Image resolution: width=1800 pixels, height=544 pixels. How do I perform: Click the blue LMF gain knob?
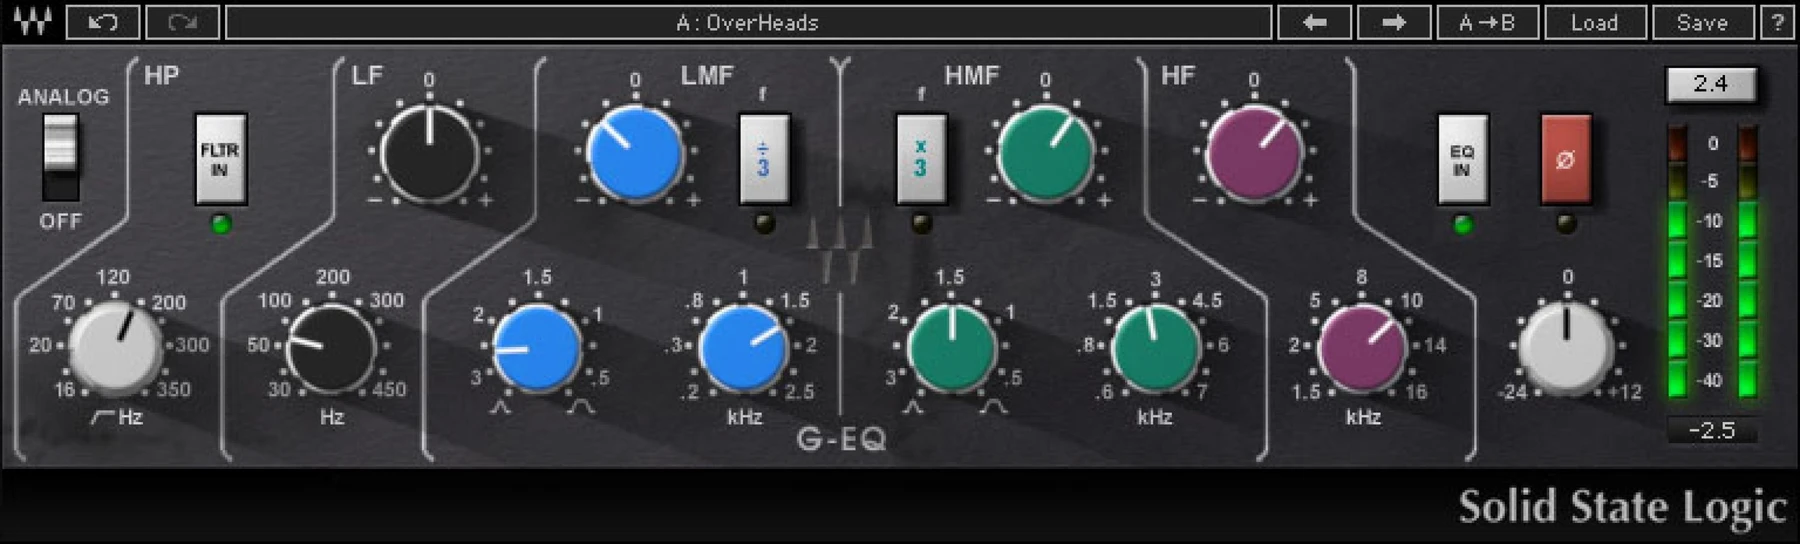[x=635, y=152]
